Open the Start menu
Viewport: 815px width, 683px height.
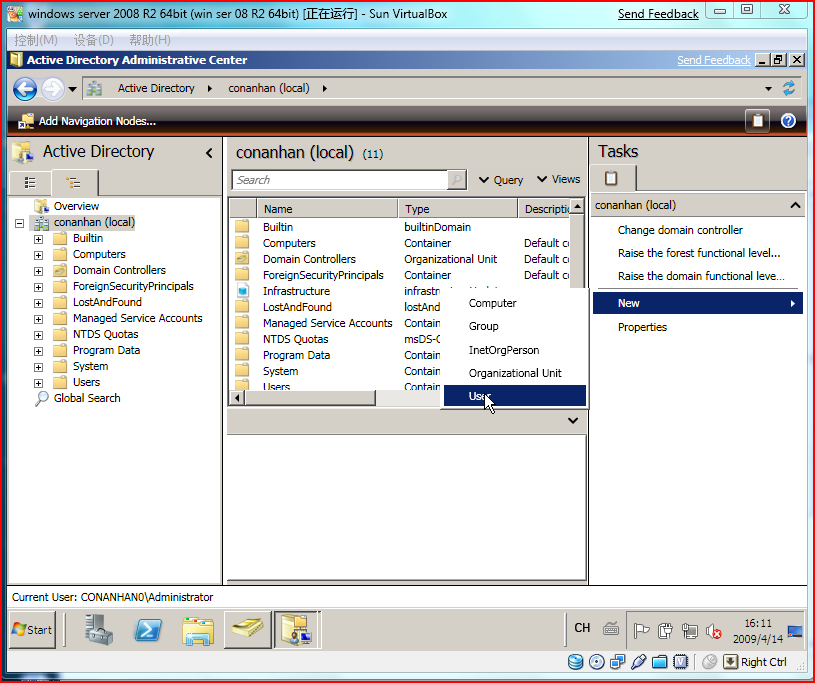(32, 630)
